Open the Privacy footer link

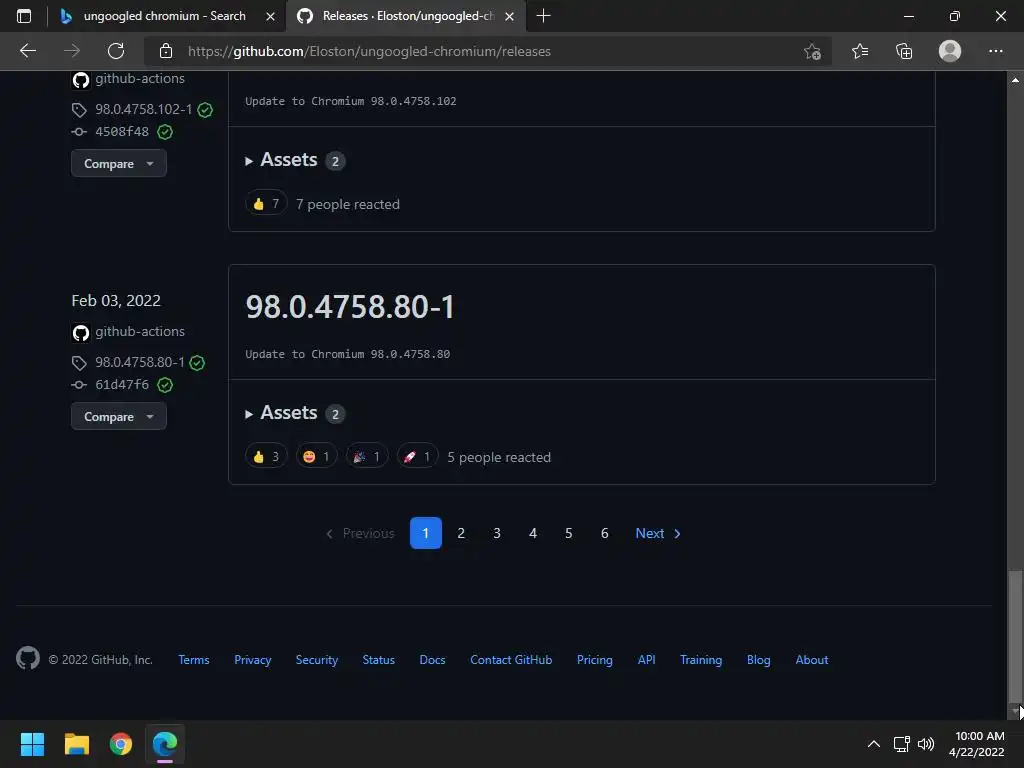(253, 660)
